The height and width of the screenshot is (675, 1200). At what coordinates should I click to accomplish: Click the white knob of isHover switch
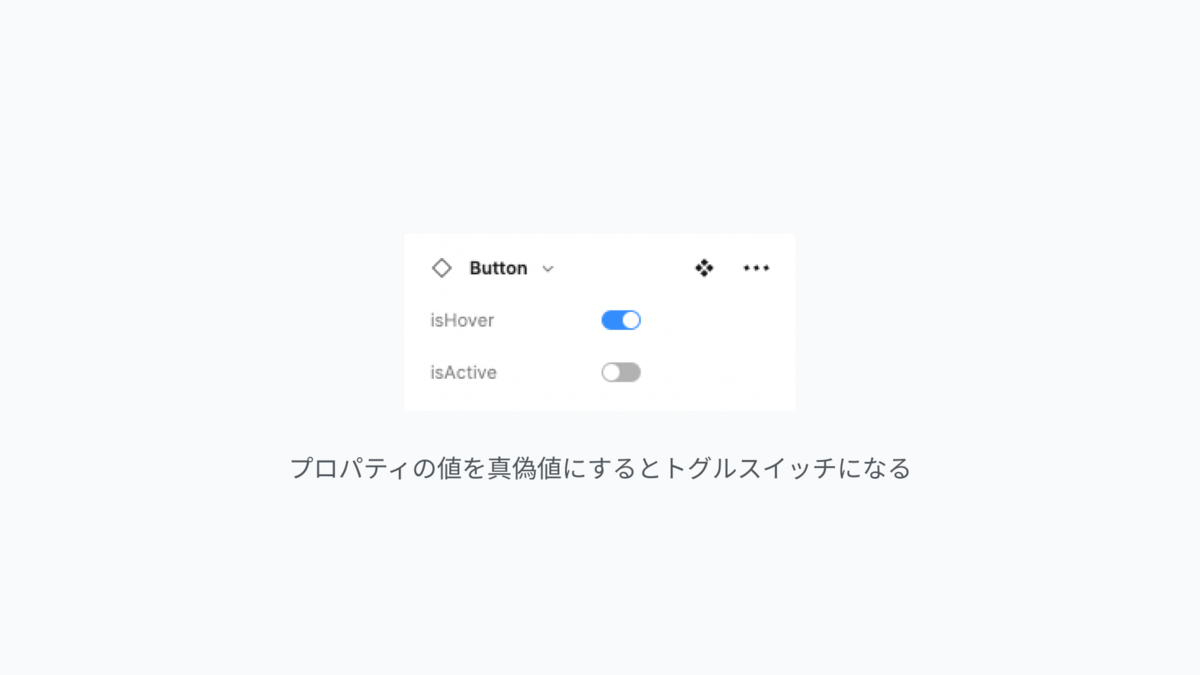click(x=631, y=320)
